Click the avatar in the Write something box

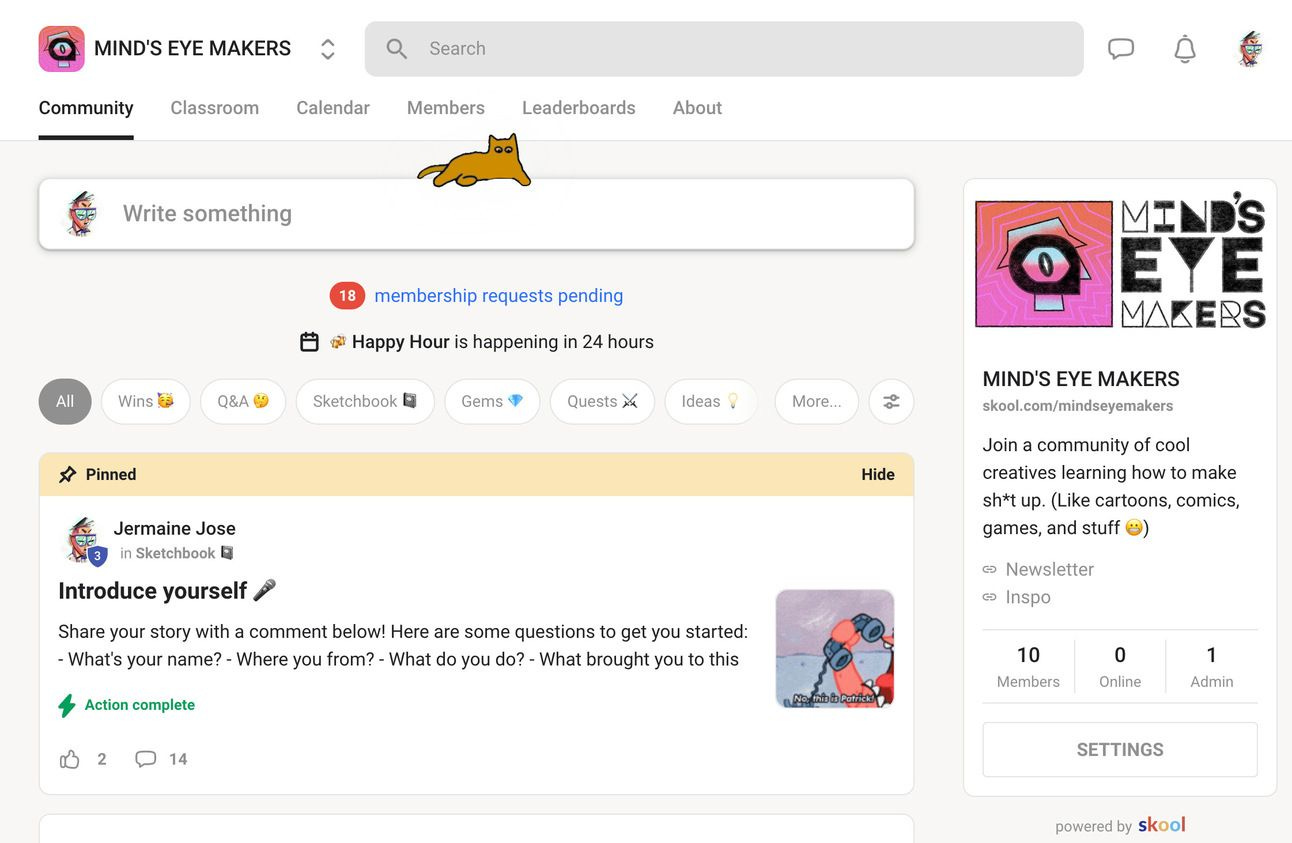tap(82, 214)
